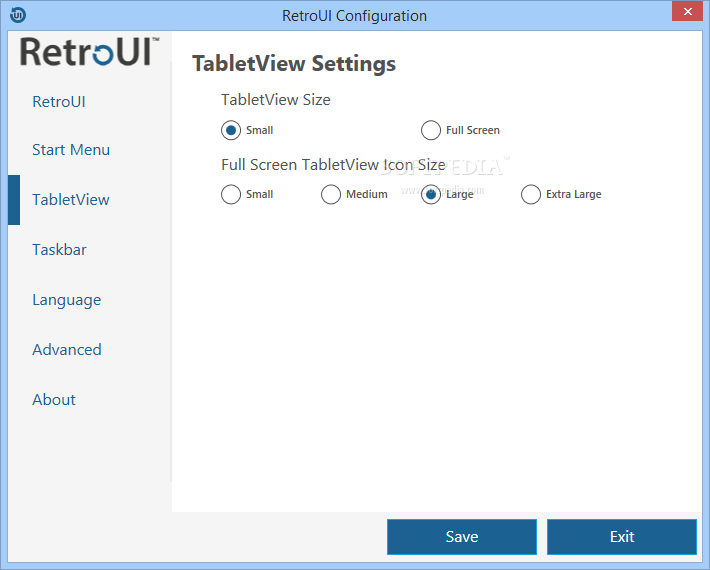Open the Advanced settings section
The image size is (710, 570).
(67, 350)
